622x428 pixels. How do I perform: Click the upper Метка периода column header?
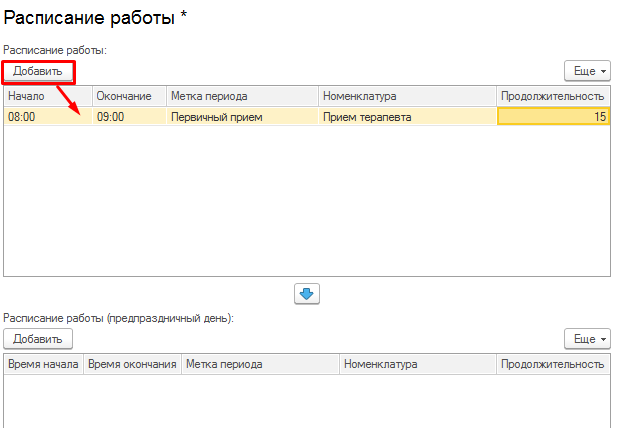pyautogui.click(x=241, y=96)
